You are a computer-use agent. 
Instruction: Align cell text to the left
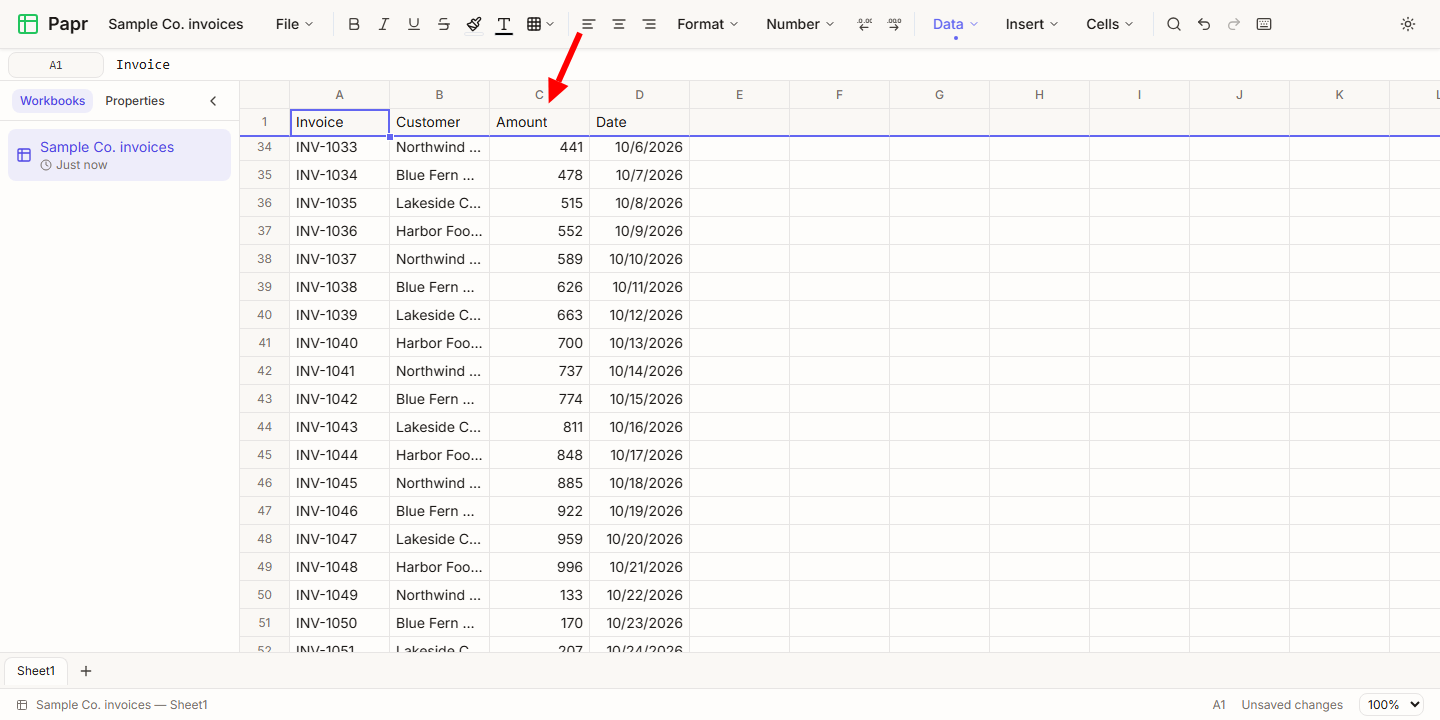click(589, 24)
